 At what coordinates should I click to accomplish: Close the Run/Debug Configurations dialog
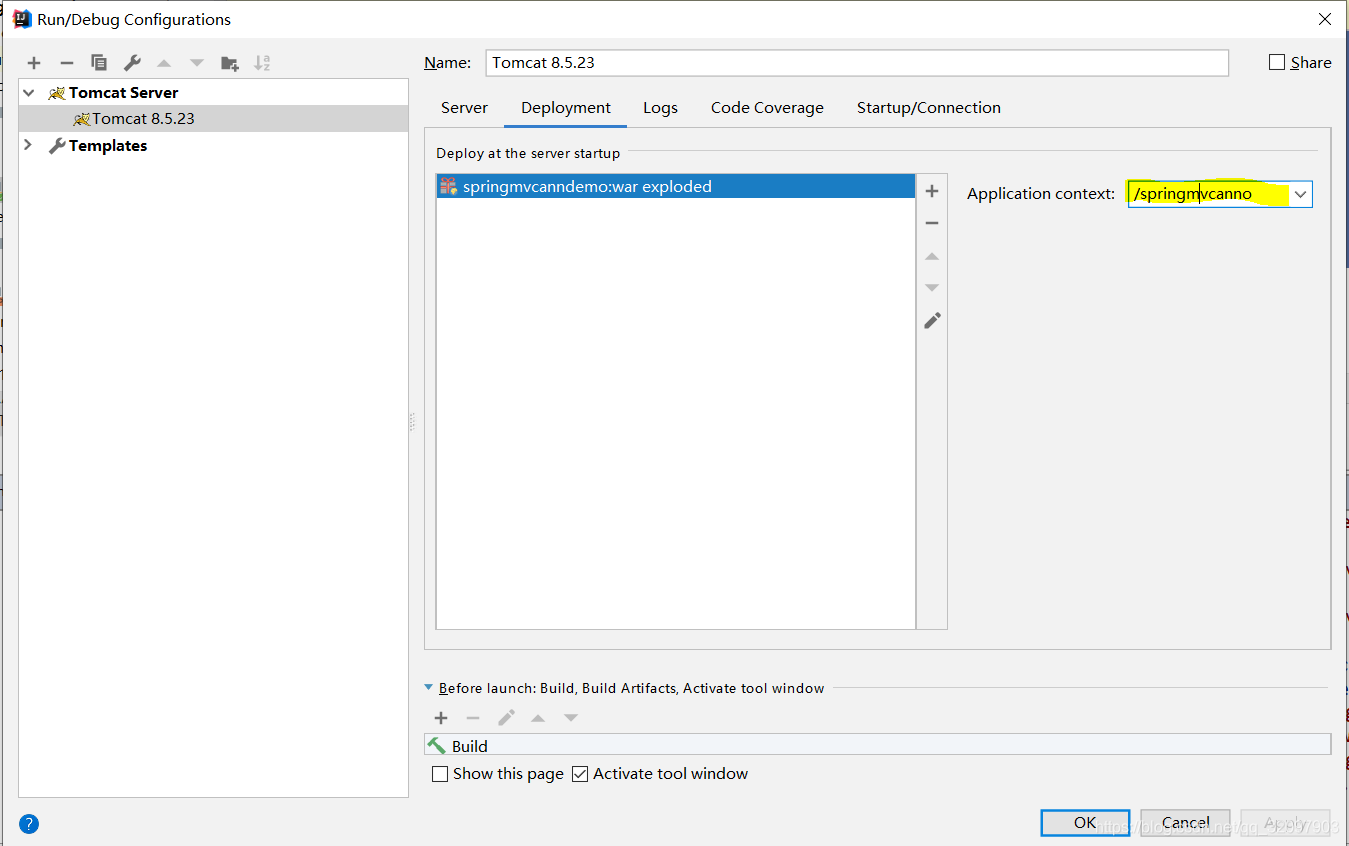click(1325, 19)
